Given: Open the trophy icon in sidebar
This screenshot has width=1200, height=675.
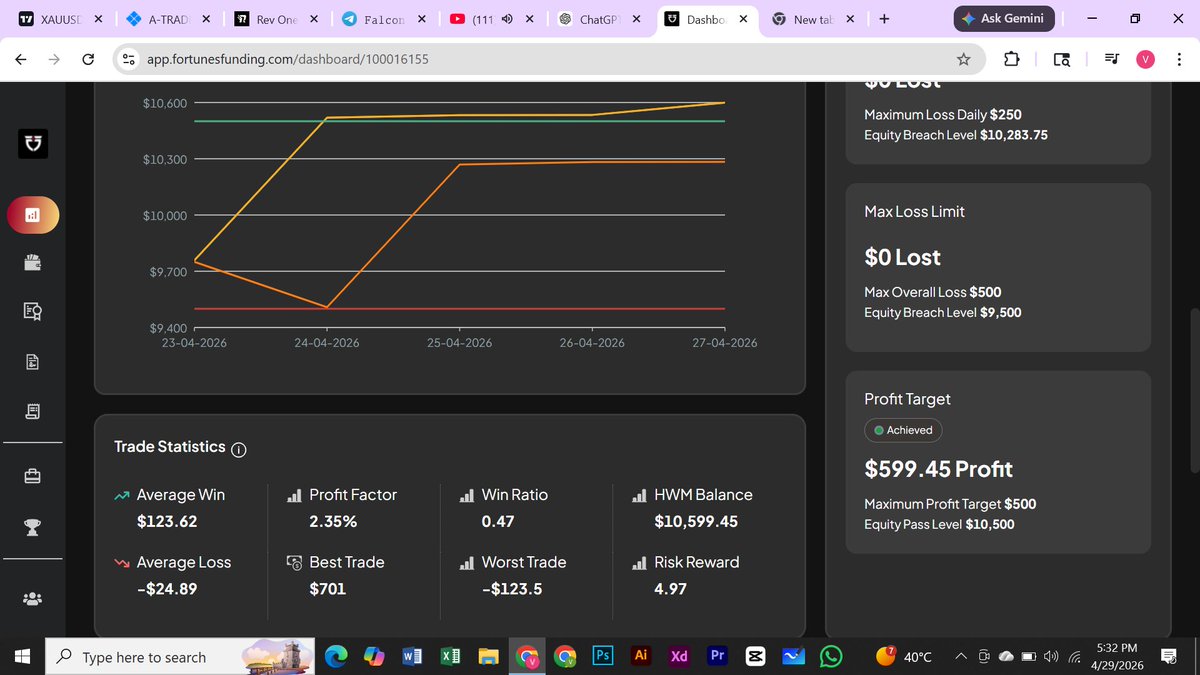Looking at the screenshot, I should point(33,526).
